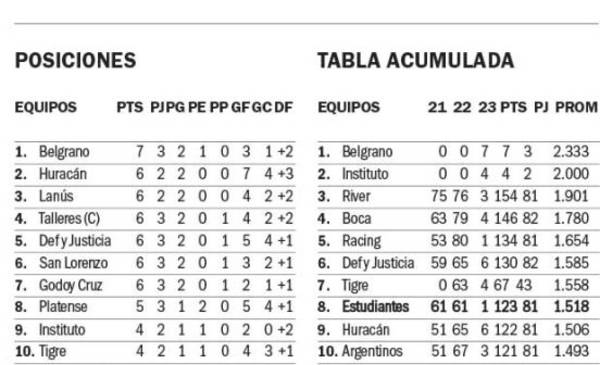Screen dimensions: 600x365
Task: Click the TABLA ACUMULADA heading
Action: [x=416, y=60]
